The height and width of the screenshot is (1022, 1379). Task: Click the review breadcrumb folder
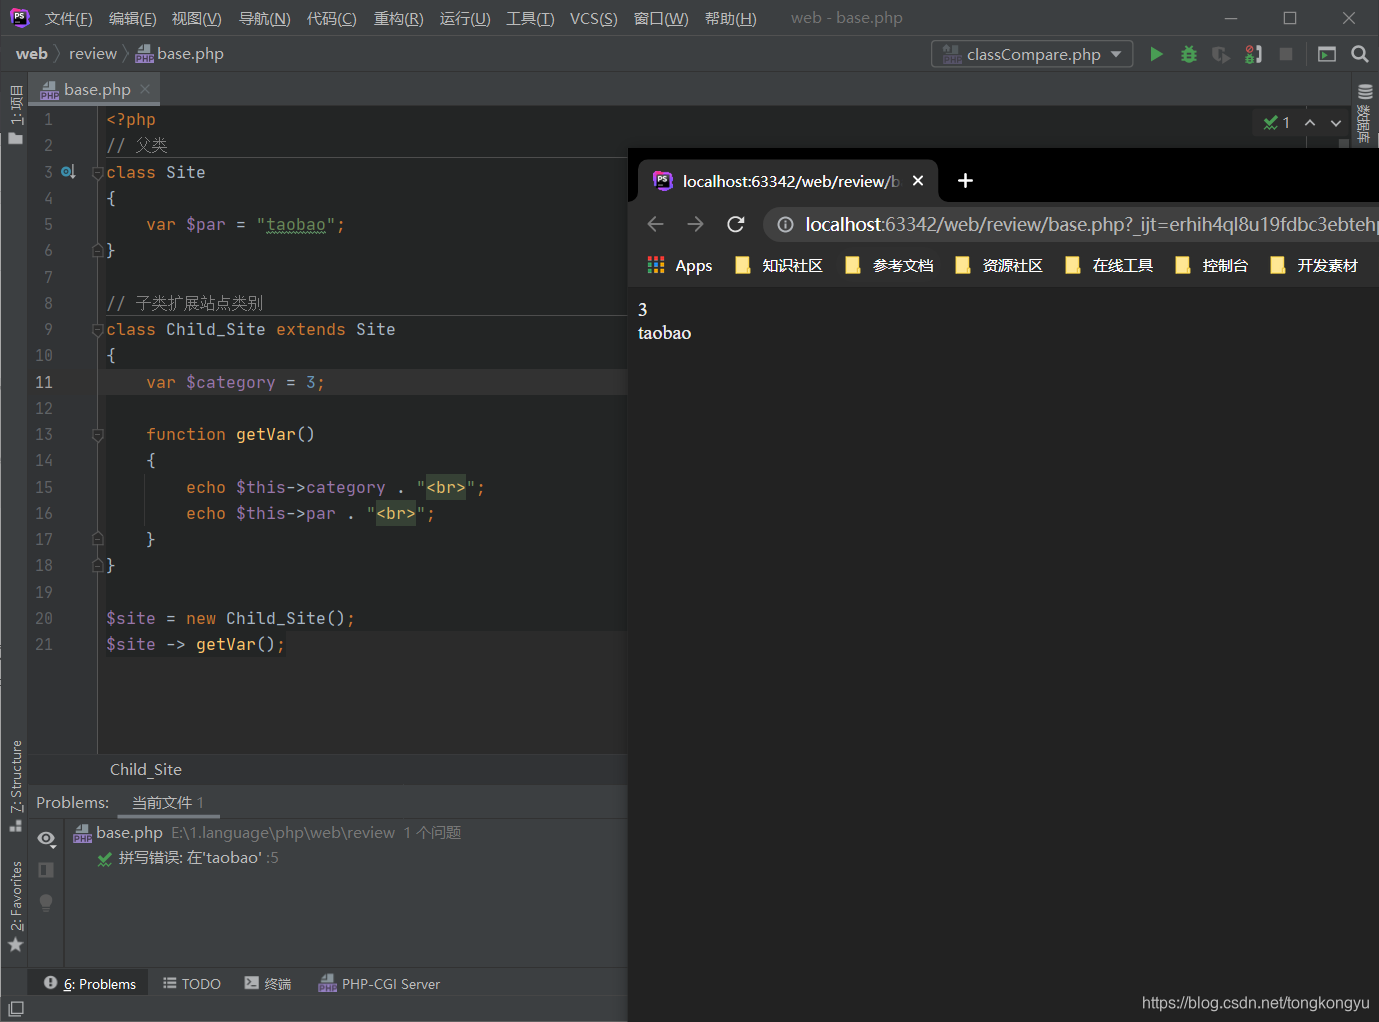(93, 54)
